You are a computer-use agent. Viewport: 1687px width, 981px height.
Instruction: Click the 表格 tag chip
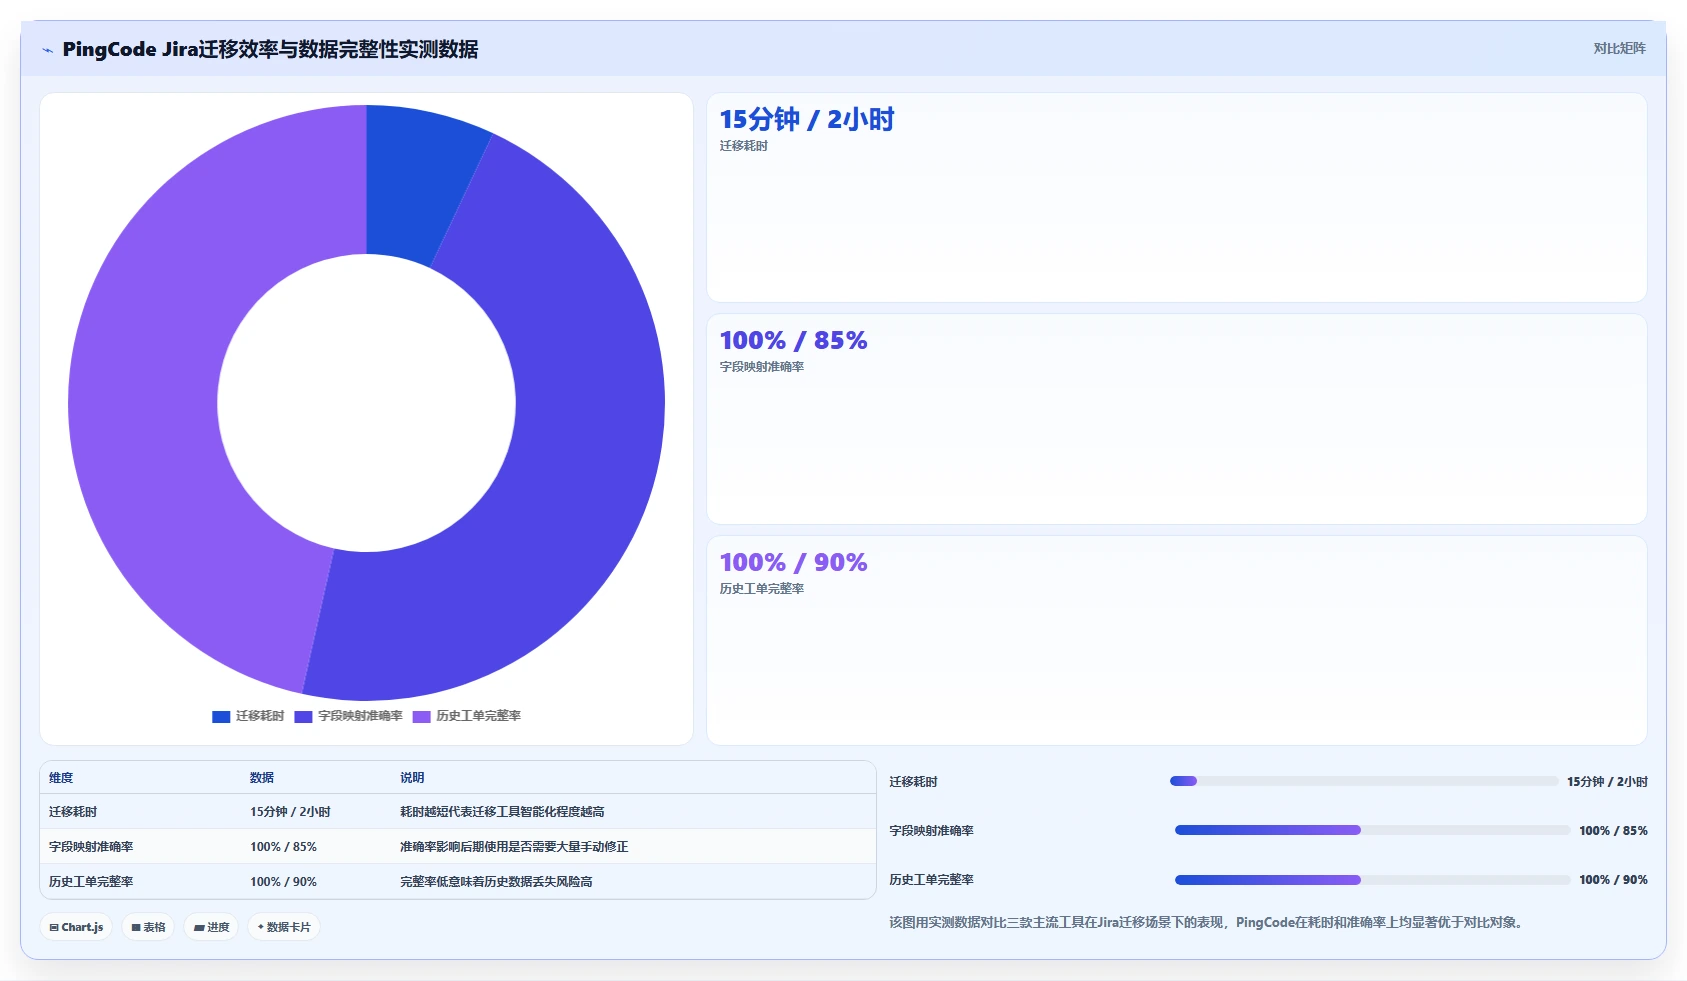point(148,927)
